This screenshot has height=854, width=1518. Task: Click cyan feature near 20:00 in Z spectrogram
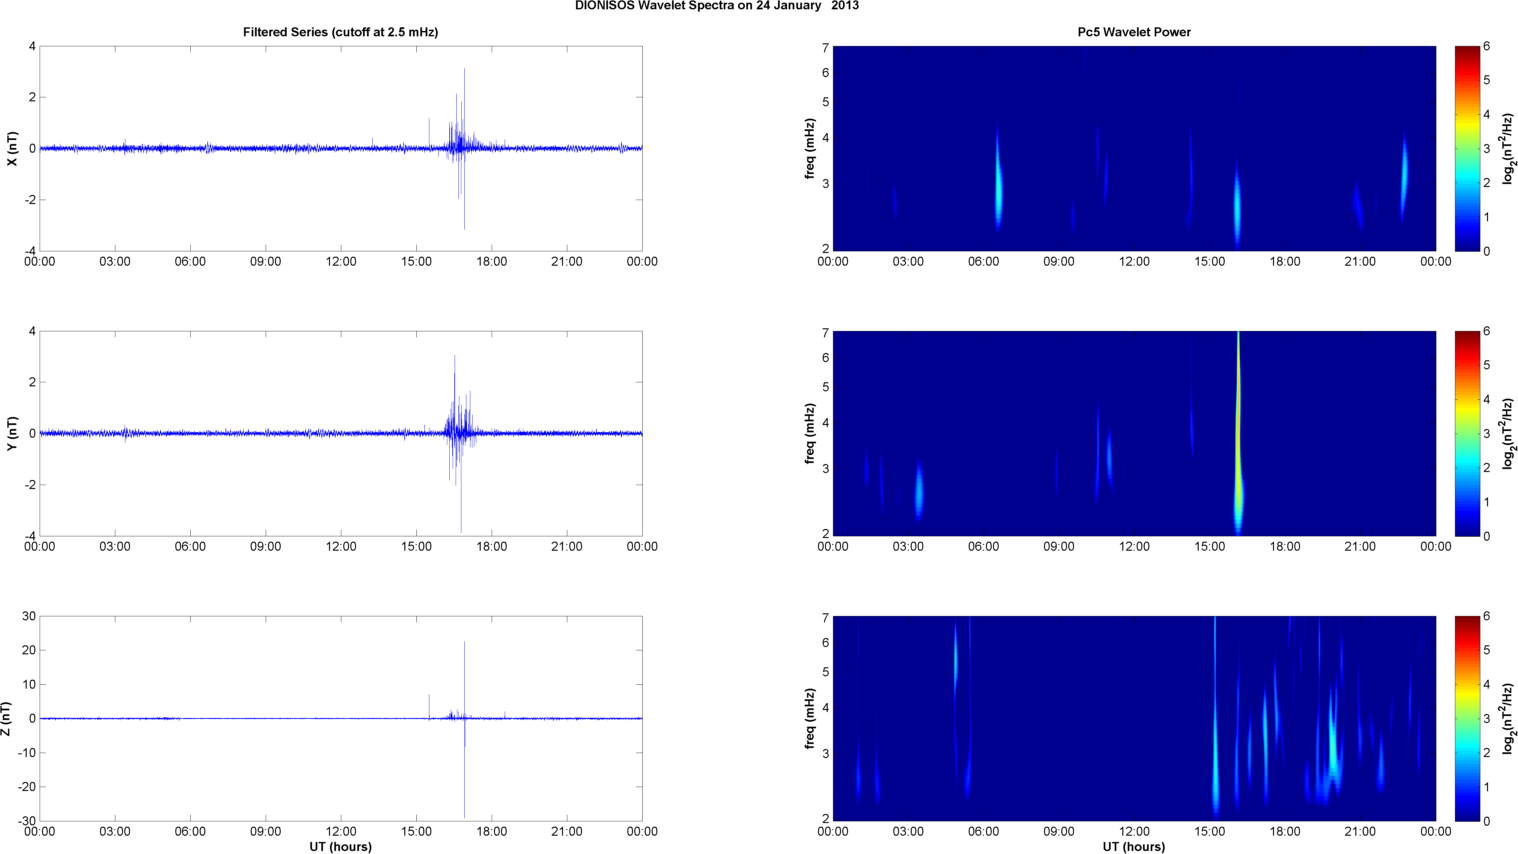coord(1332,740)
